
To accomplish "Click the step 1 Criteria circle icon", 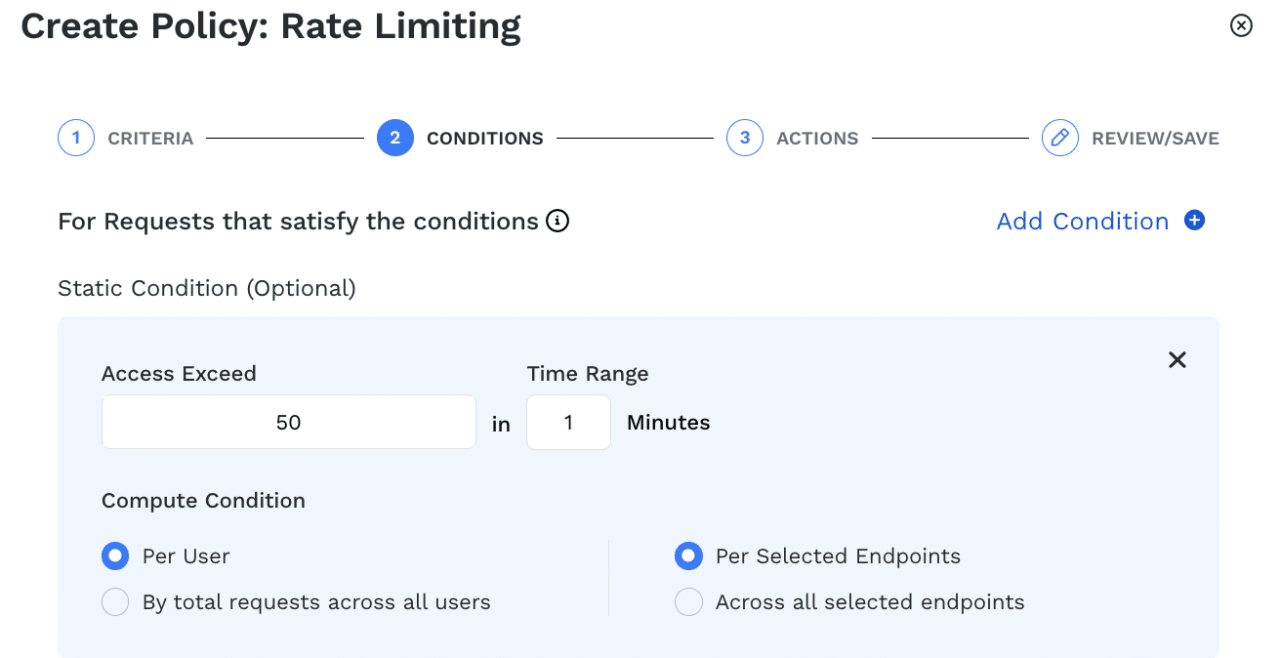I will [x=76, y=137].
